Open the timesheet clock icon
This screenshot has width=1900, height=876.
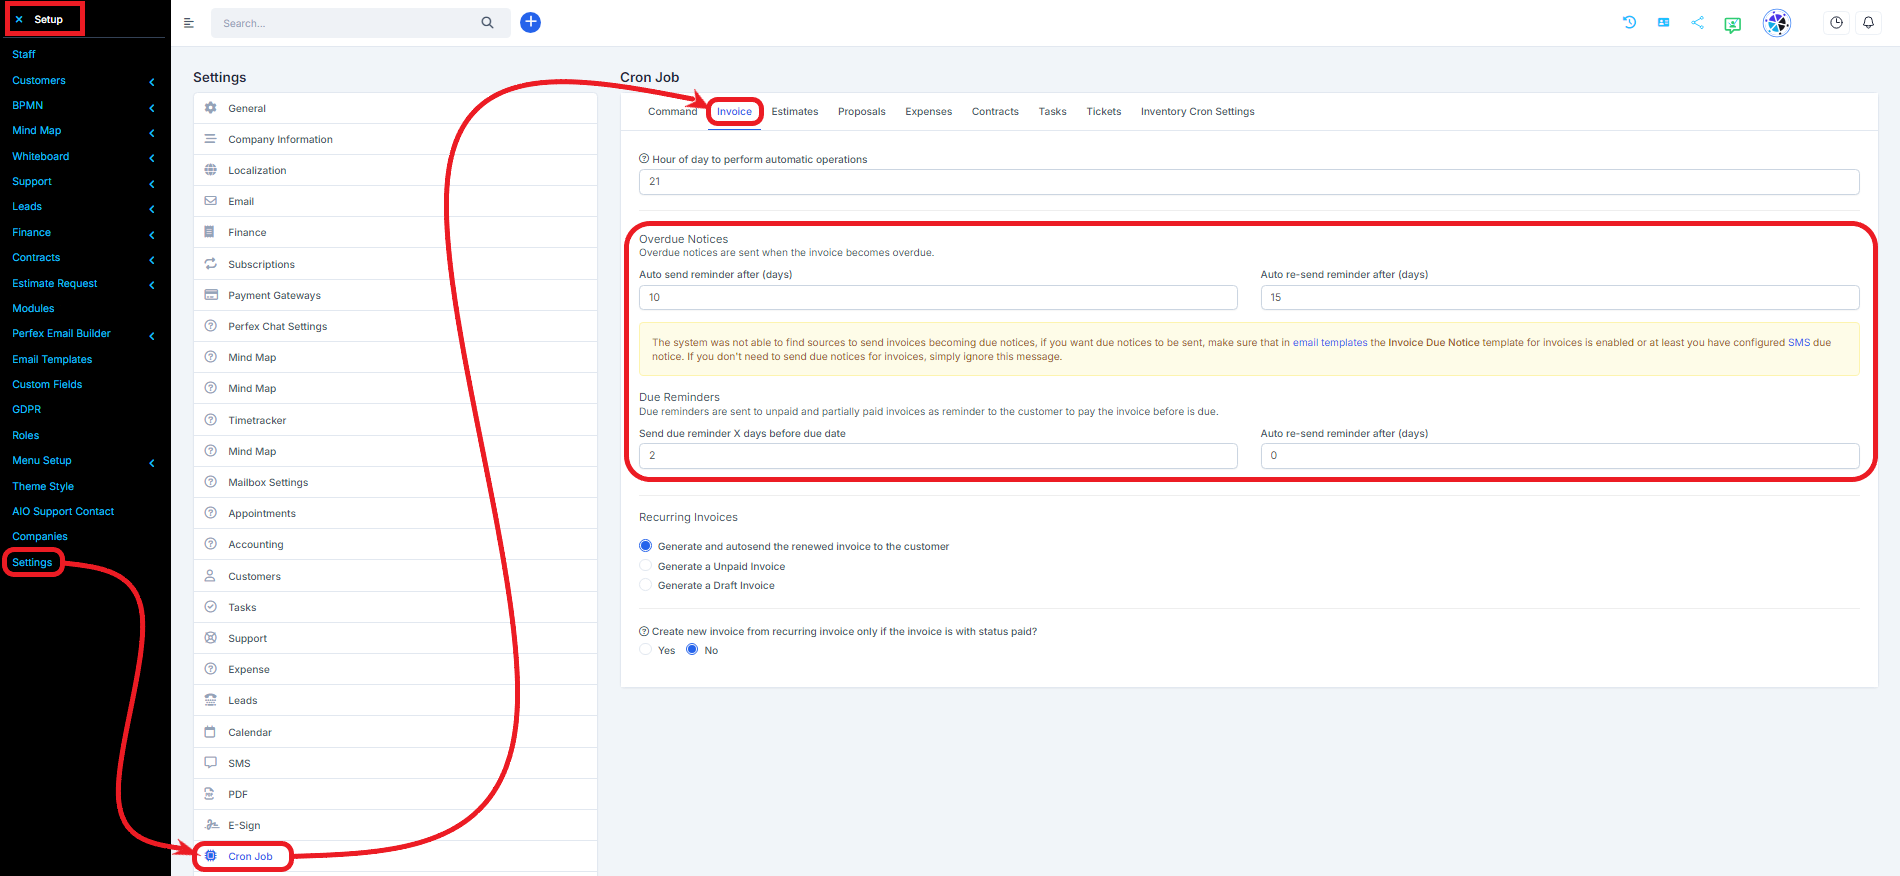(x=1836, y=22)
